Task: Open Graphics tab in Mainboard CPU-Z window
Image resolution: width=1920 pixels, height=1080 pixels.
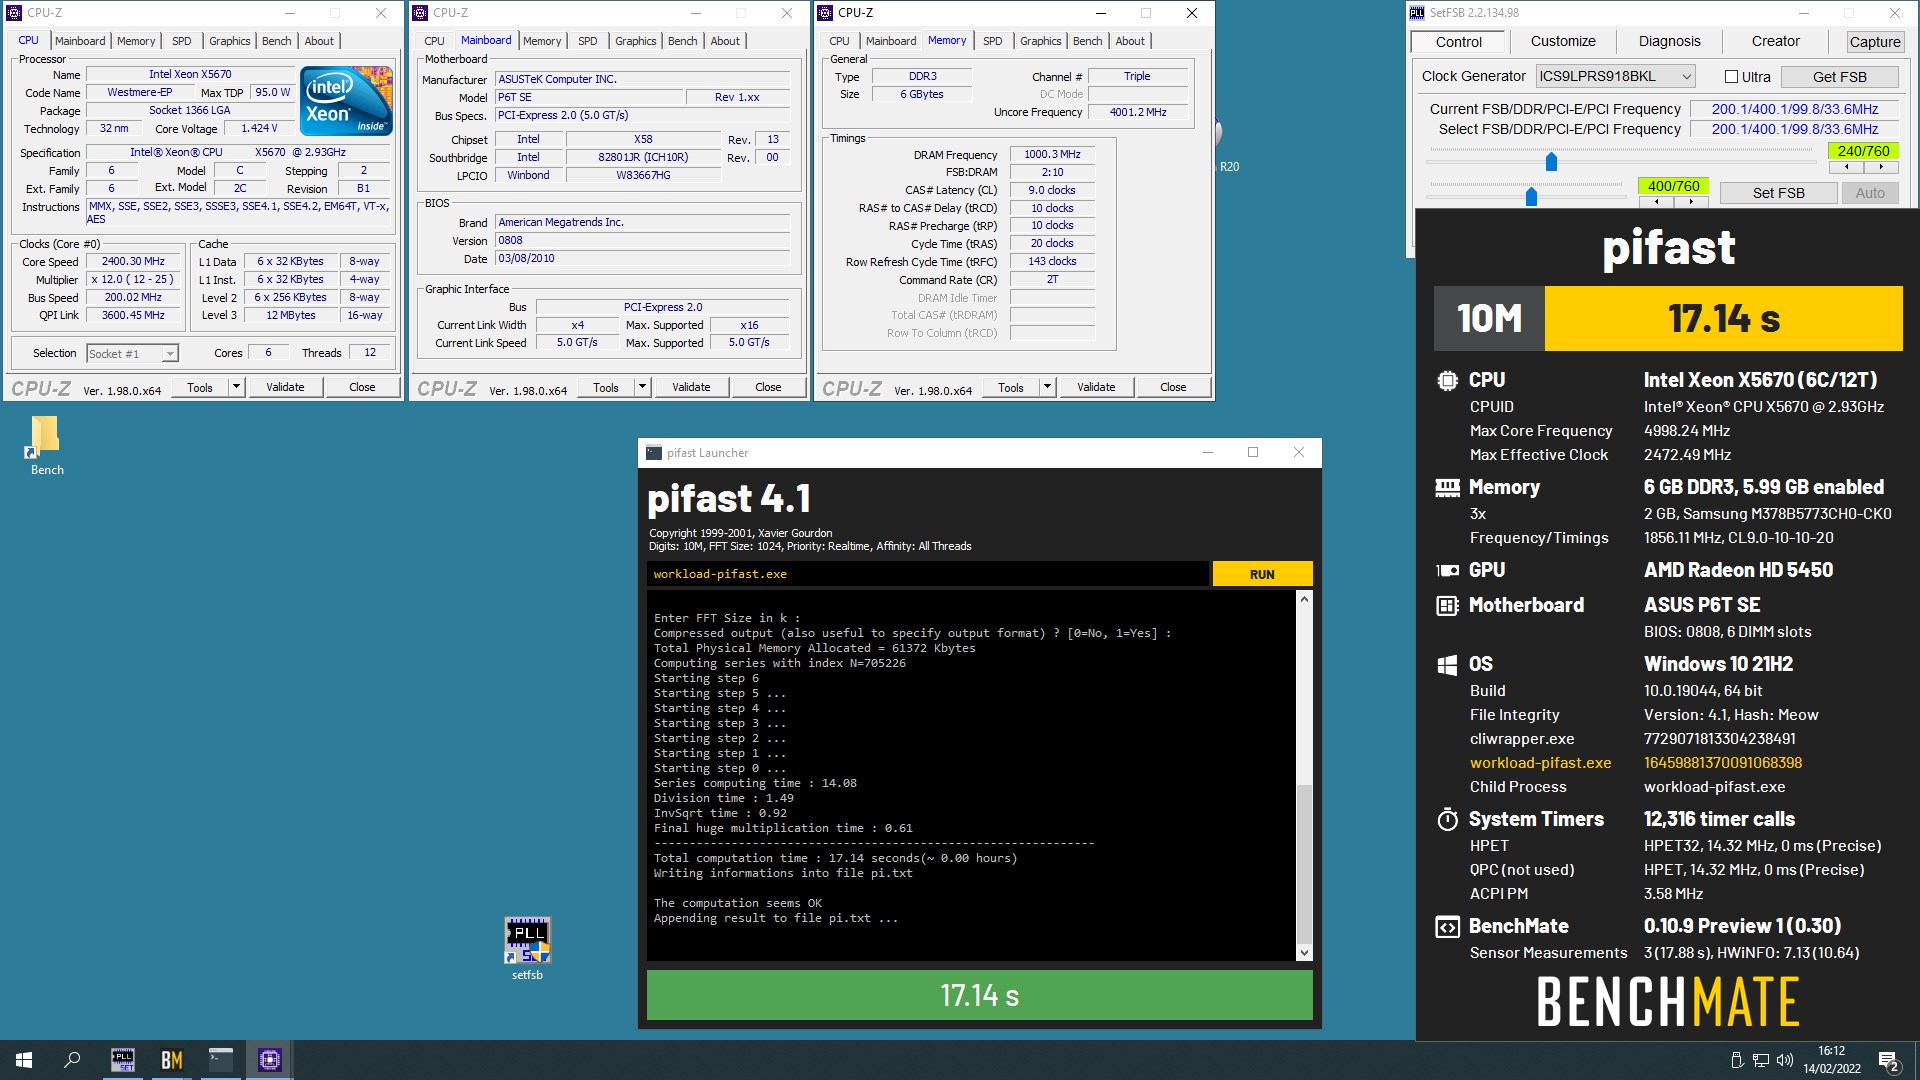Action: tap(635, 41)
